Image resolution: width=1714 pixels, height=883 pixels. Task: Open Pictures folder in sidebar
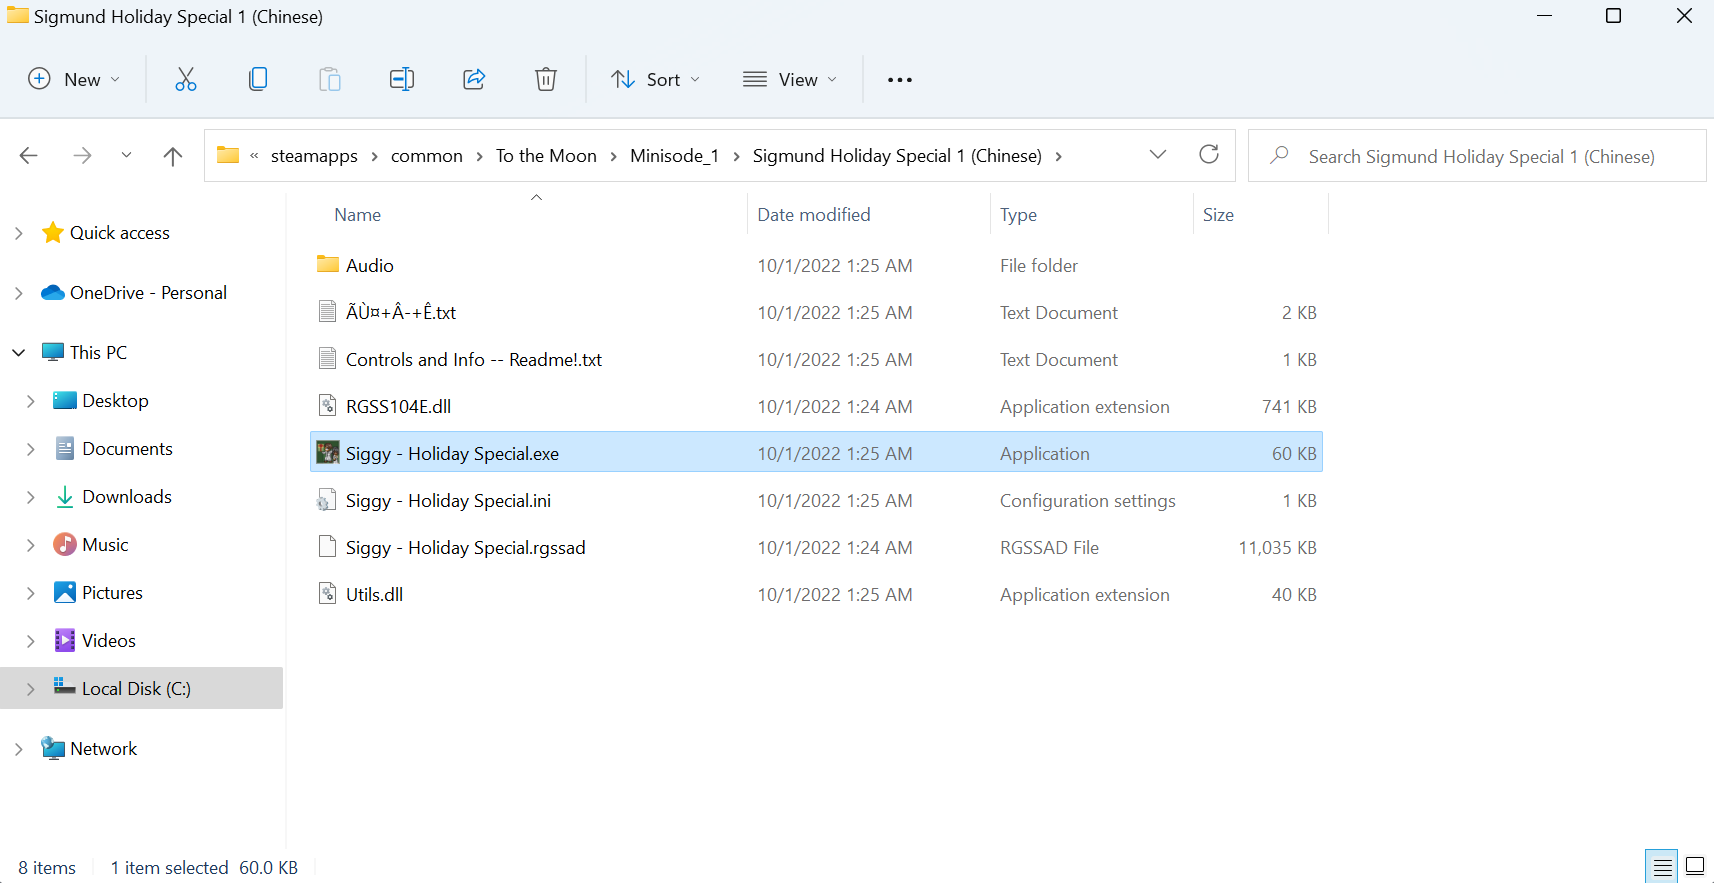point(112,593)
